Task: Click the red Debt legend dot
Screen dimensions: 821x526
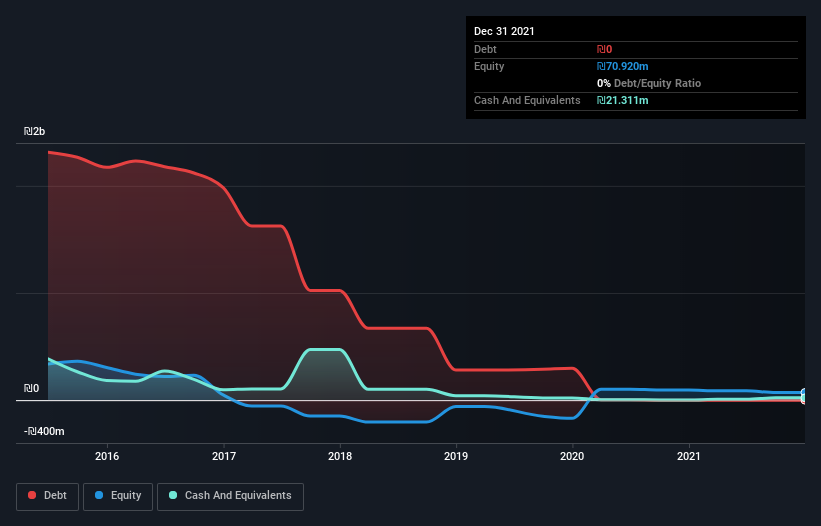Action: coord(32,495)
